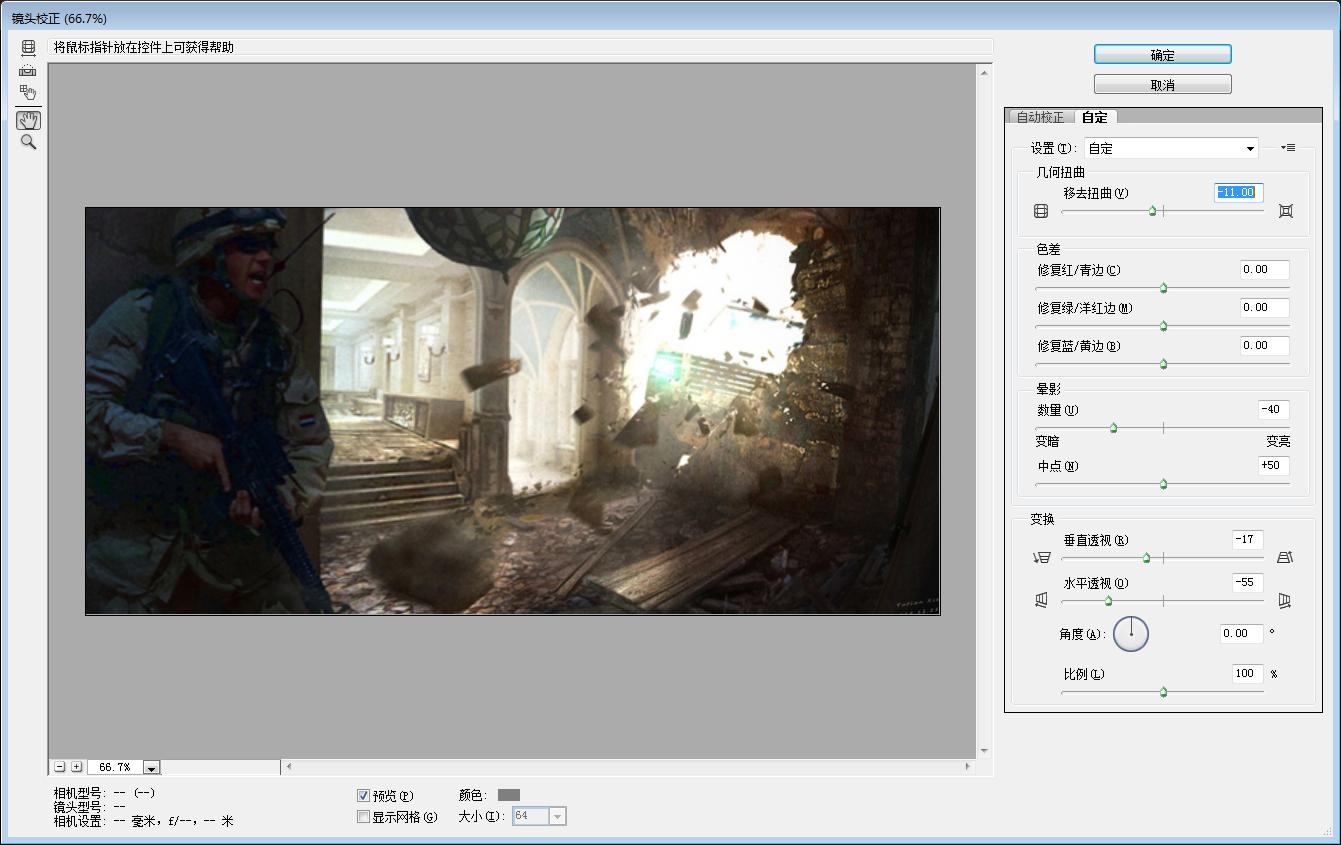
Task: Click the barrel distortion icon left of slider
Action: coord(1041,211)
